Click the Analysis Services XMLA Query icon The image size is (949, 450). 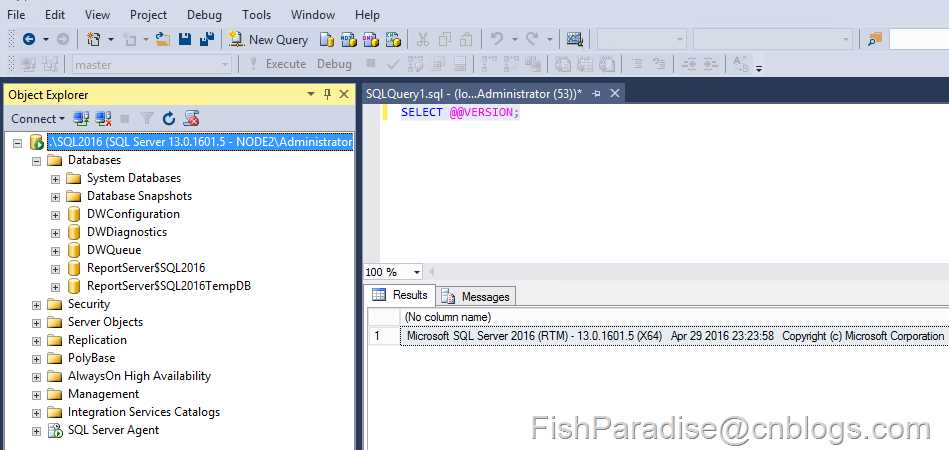393,40
